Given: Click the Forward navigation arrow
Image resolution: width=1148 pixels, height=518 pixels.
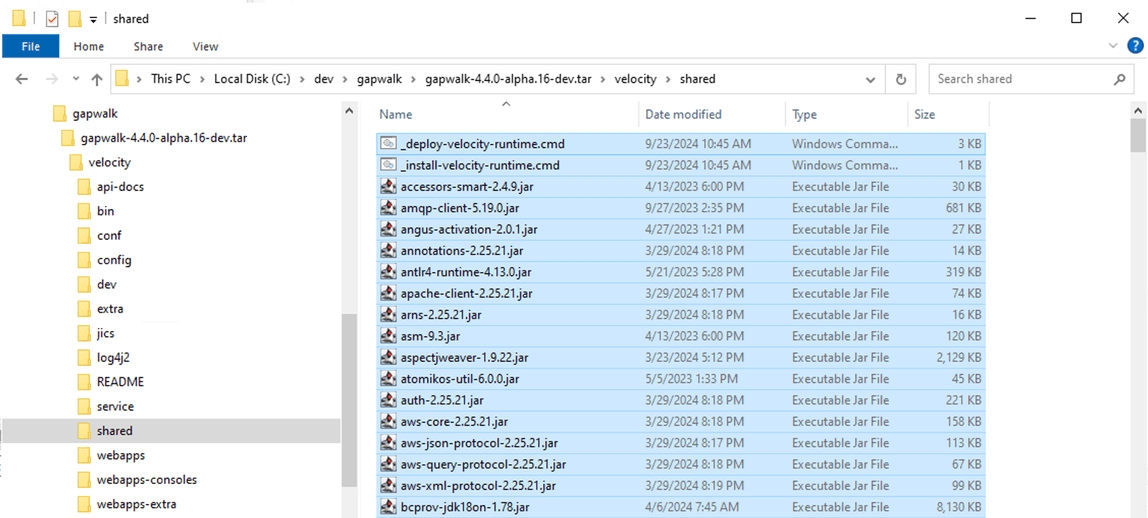Looking at the screenshot, I should tap(51, 79).
